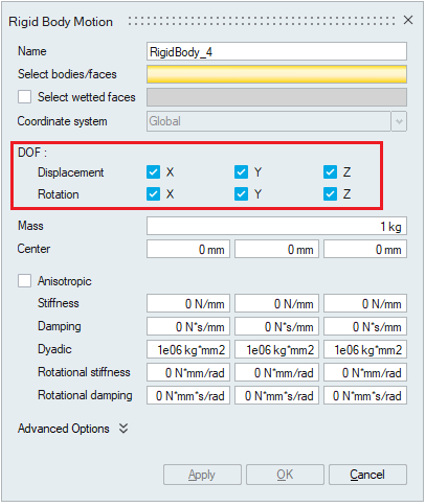Image resolution: width=425 pixels, height=503 pixels.
Task: Click the second Rotational stiffness field
Action: [x=276, y=372]
